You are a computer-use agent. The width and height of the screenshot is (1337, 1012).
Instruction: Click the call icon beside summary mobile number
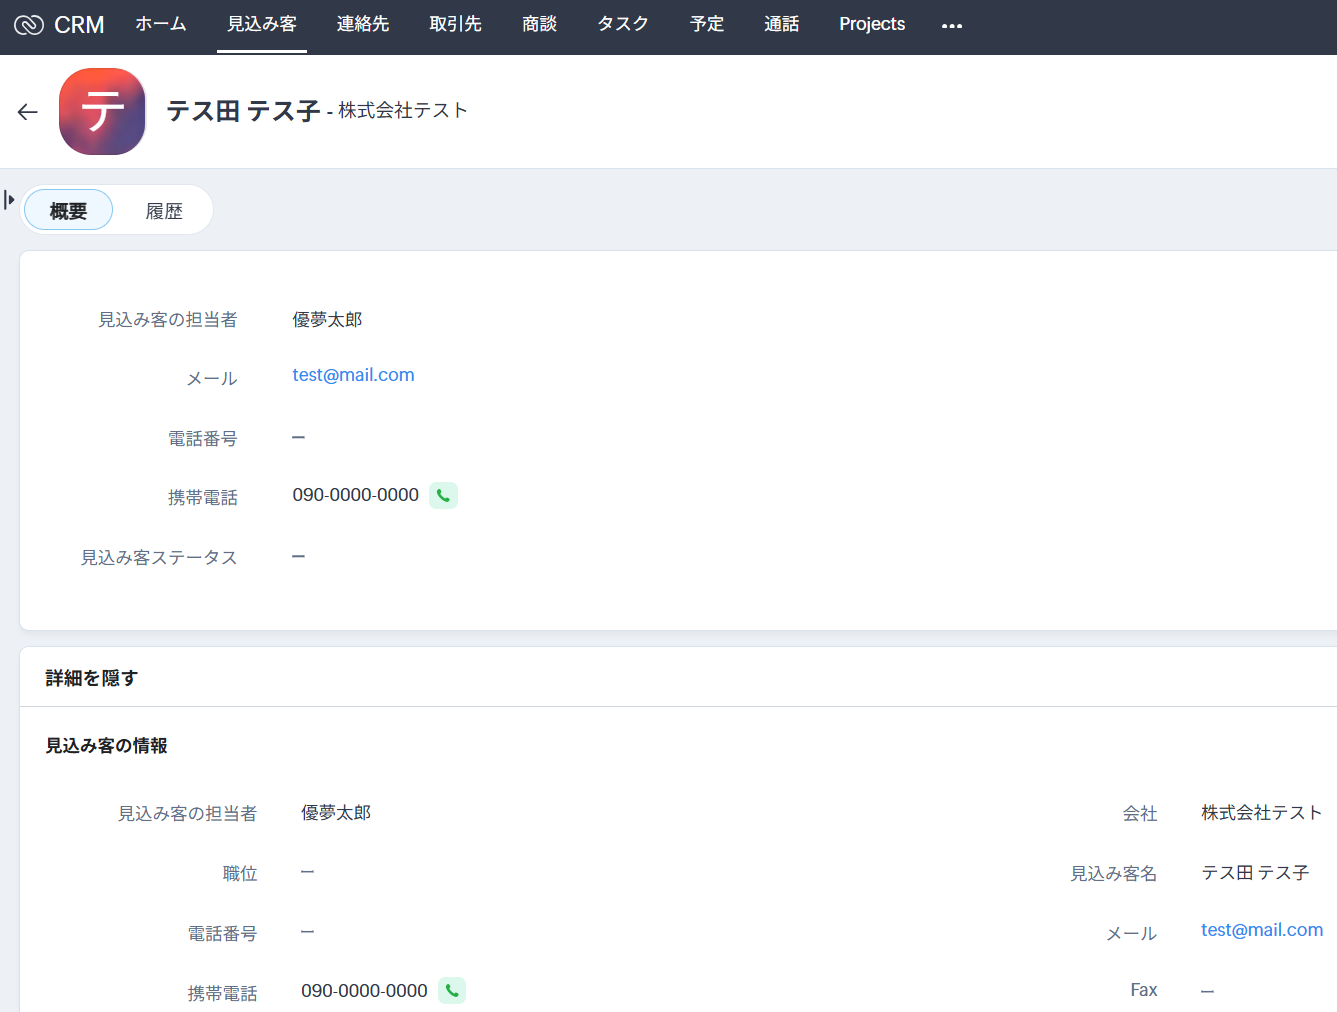tap(443, 496)
